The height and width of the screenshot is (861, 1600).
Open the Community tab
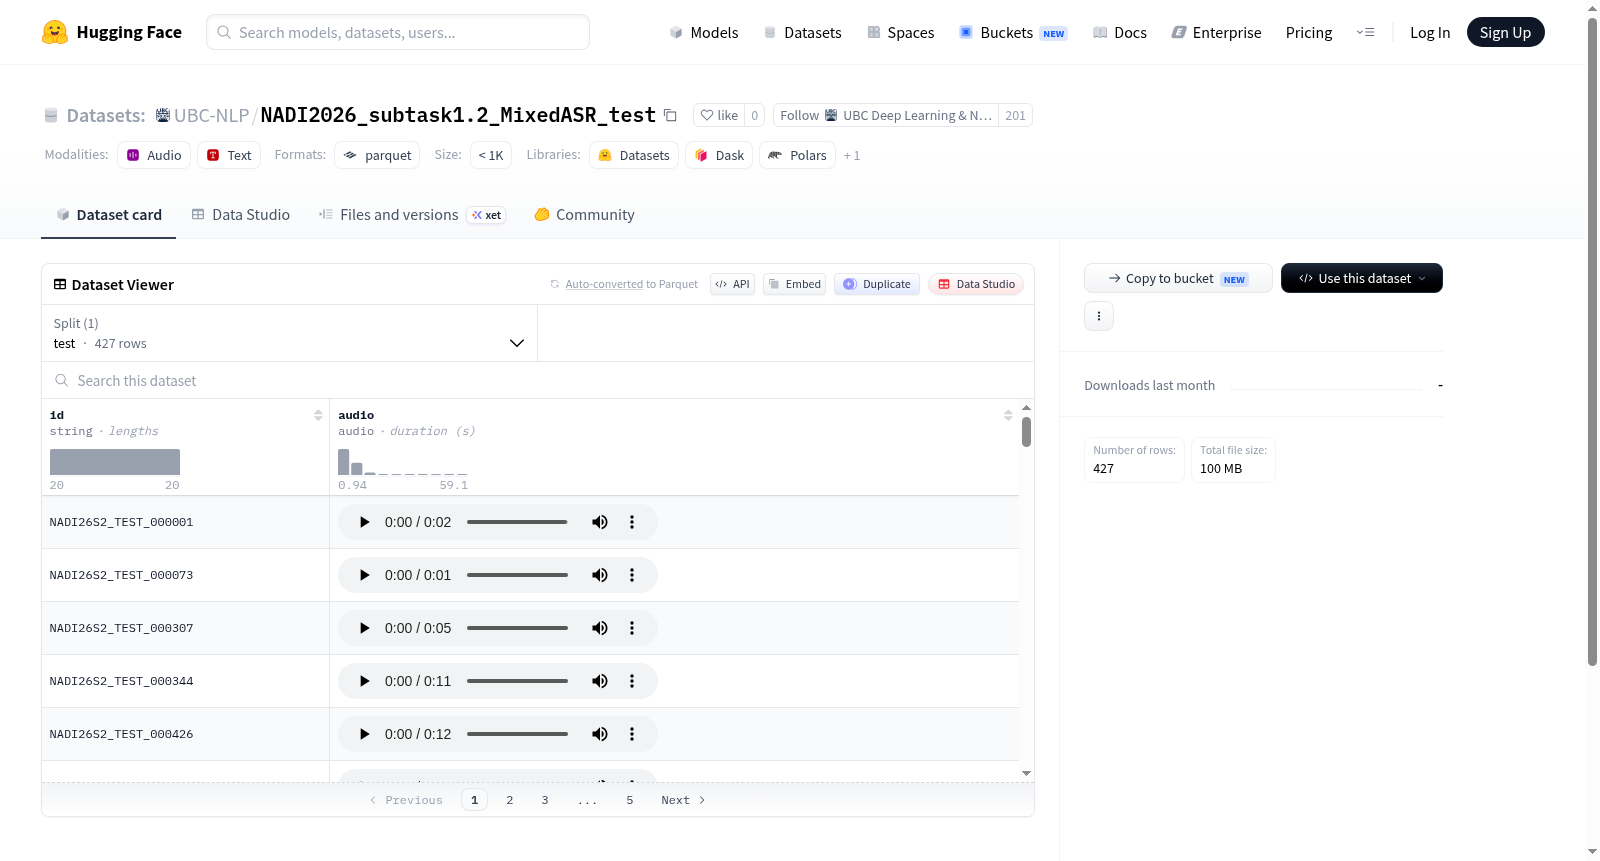click(585, 215)
